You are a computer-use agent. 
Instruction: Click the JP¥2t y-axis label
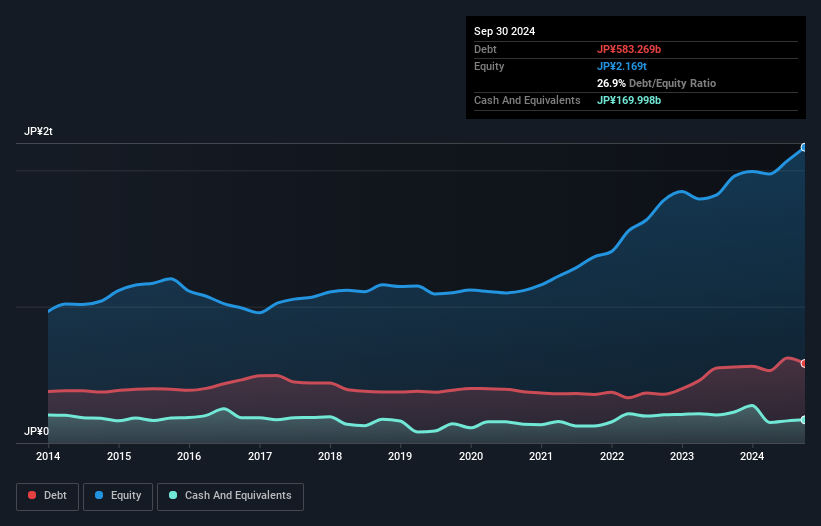pyautogui.click(x=38, y=131)
